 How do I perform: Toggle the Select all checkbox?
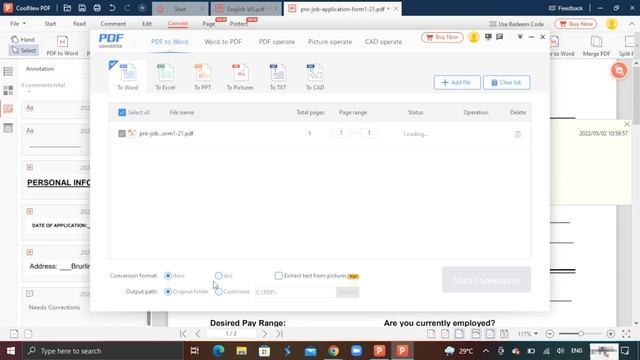click(x=122, y=112)
